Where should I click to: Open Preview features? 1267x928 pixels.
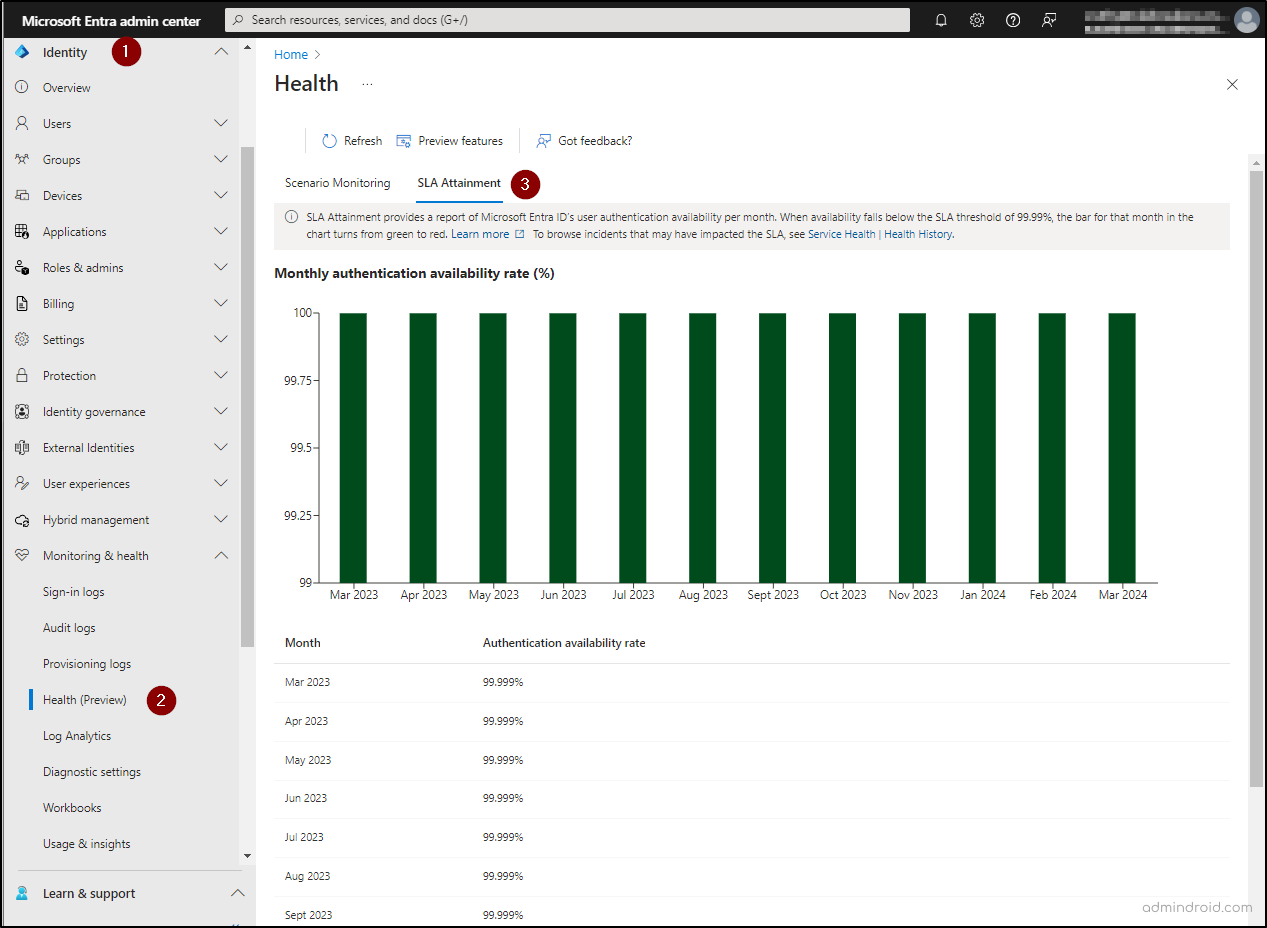tap(449, 140)
